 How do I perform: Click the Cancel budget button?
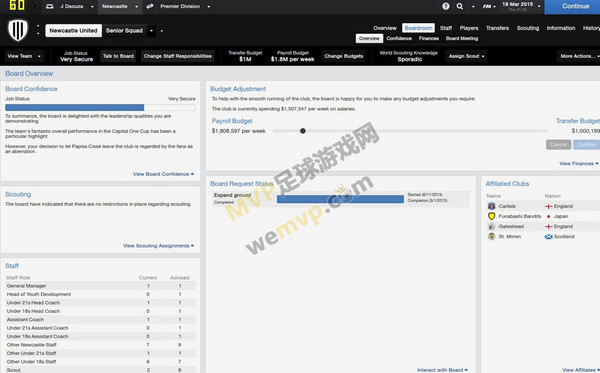(x=558, y=145)
